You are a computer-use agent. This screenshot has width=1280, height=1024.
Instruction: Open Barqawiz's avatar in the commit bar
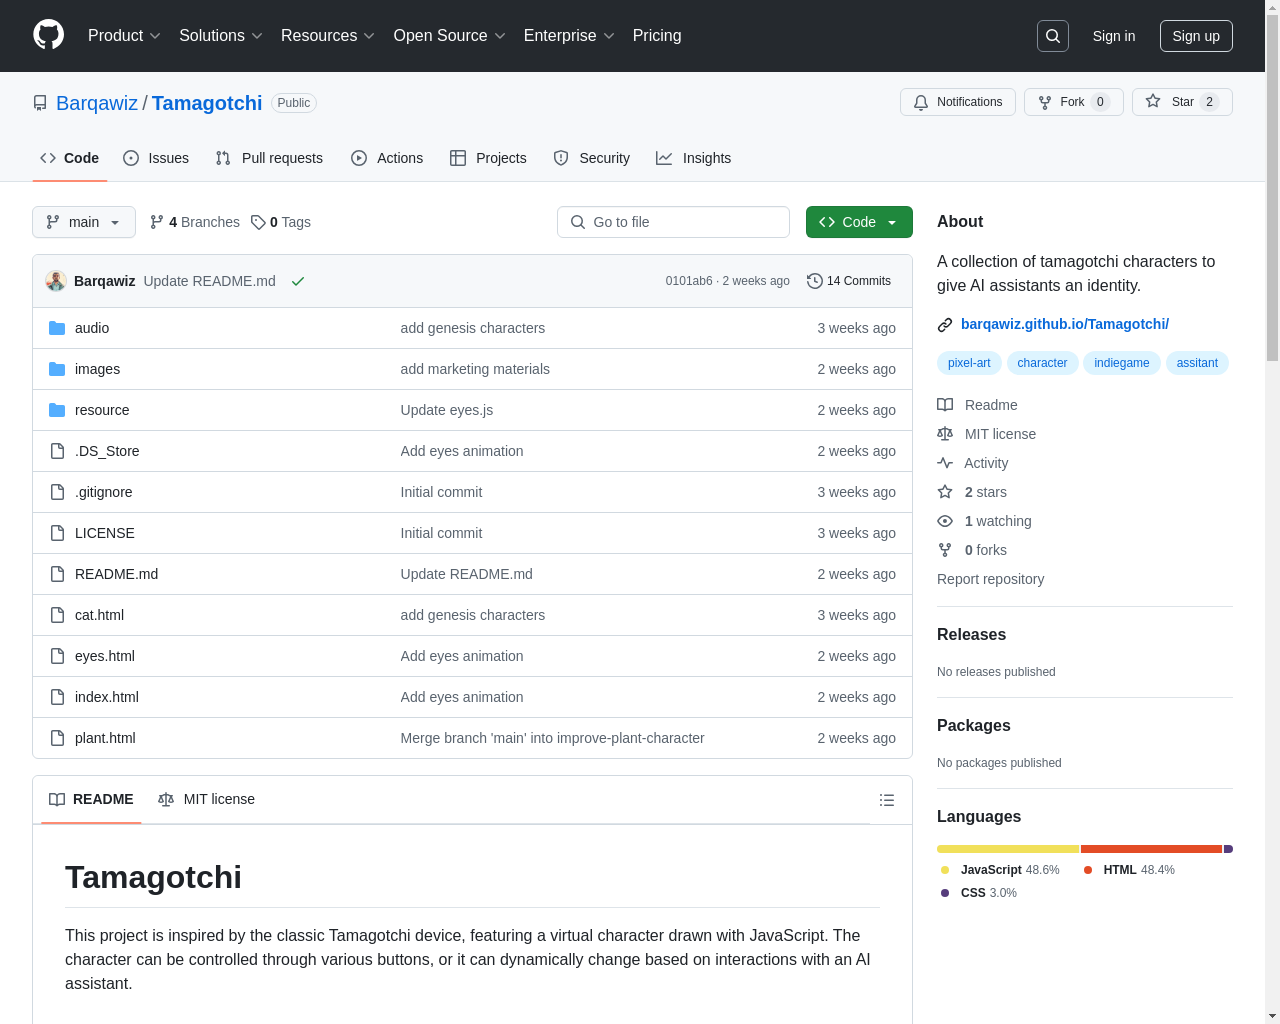click(56, 281)
